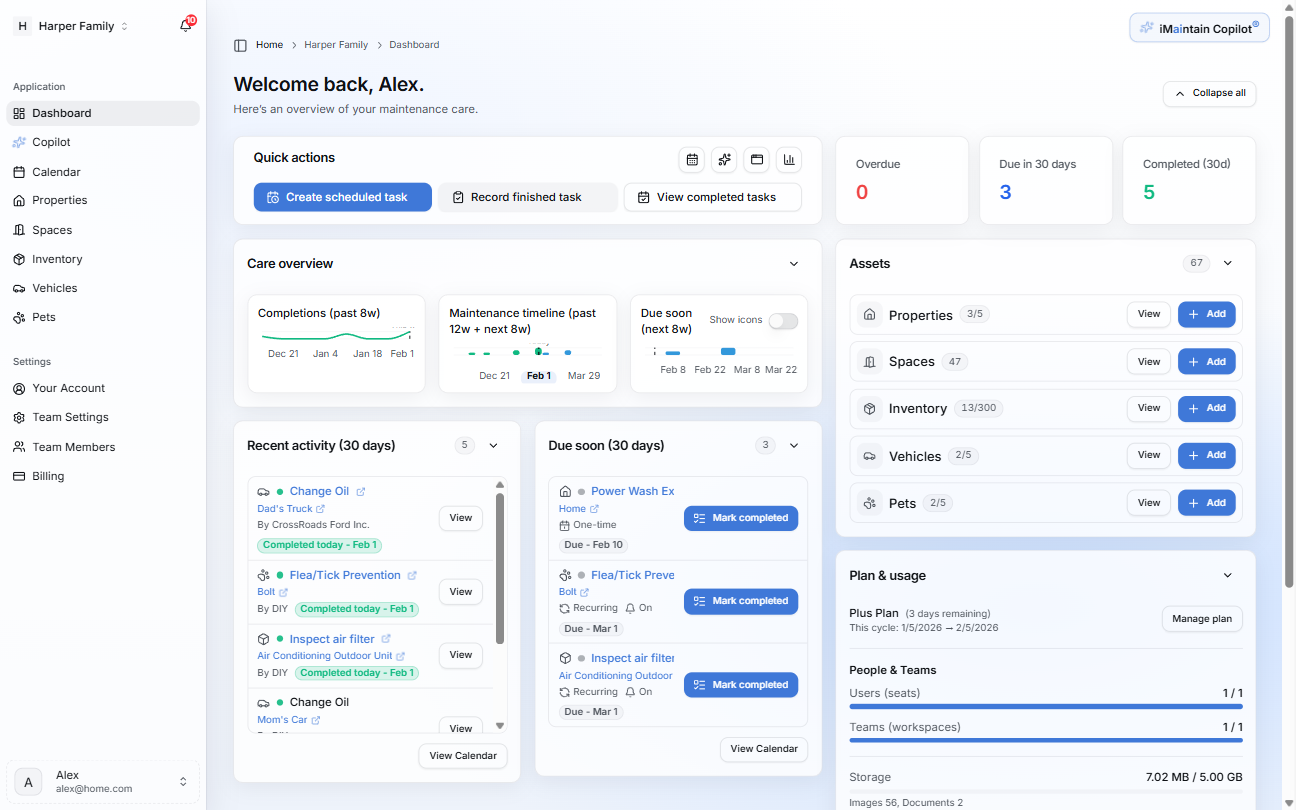
Task: Click the Recent activity scrollbar
Action: point(500,568)
